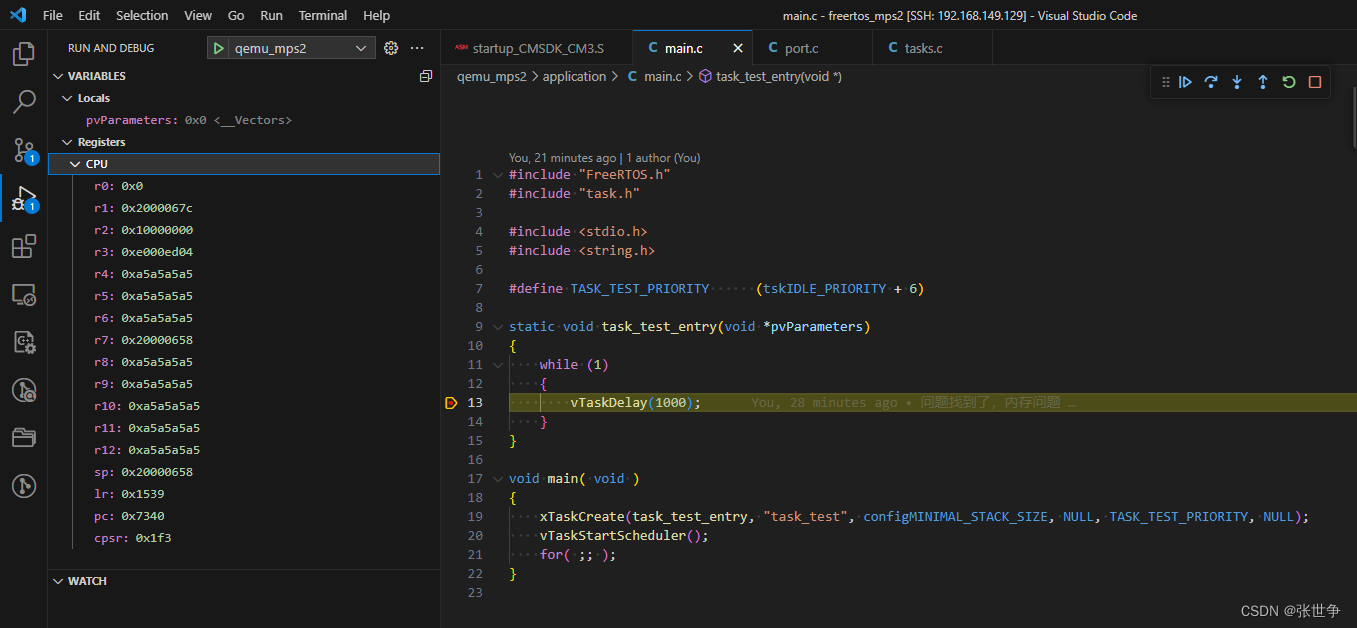Collapse all variables icon in Variables header
The width and height of the screenshot is (1357, 628).
pos(426,76)
